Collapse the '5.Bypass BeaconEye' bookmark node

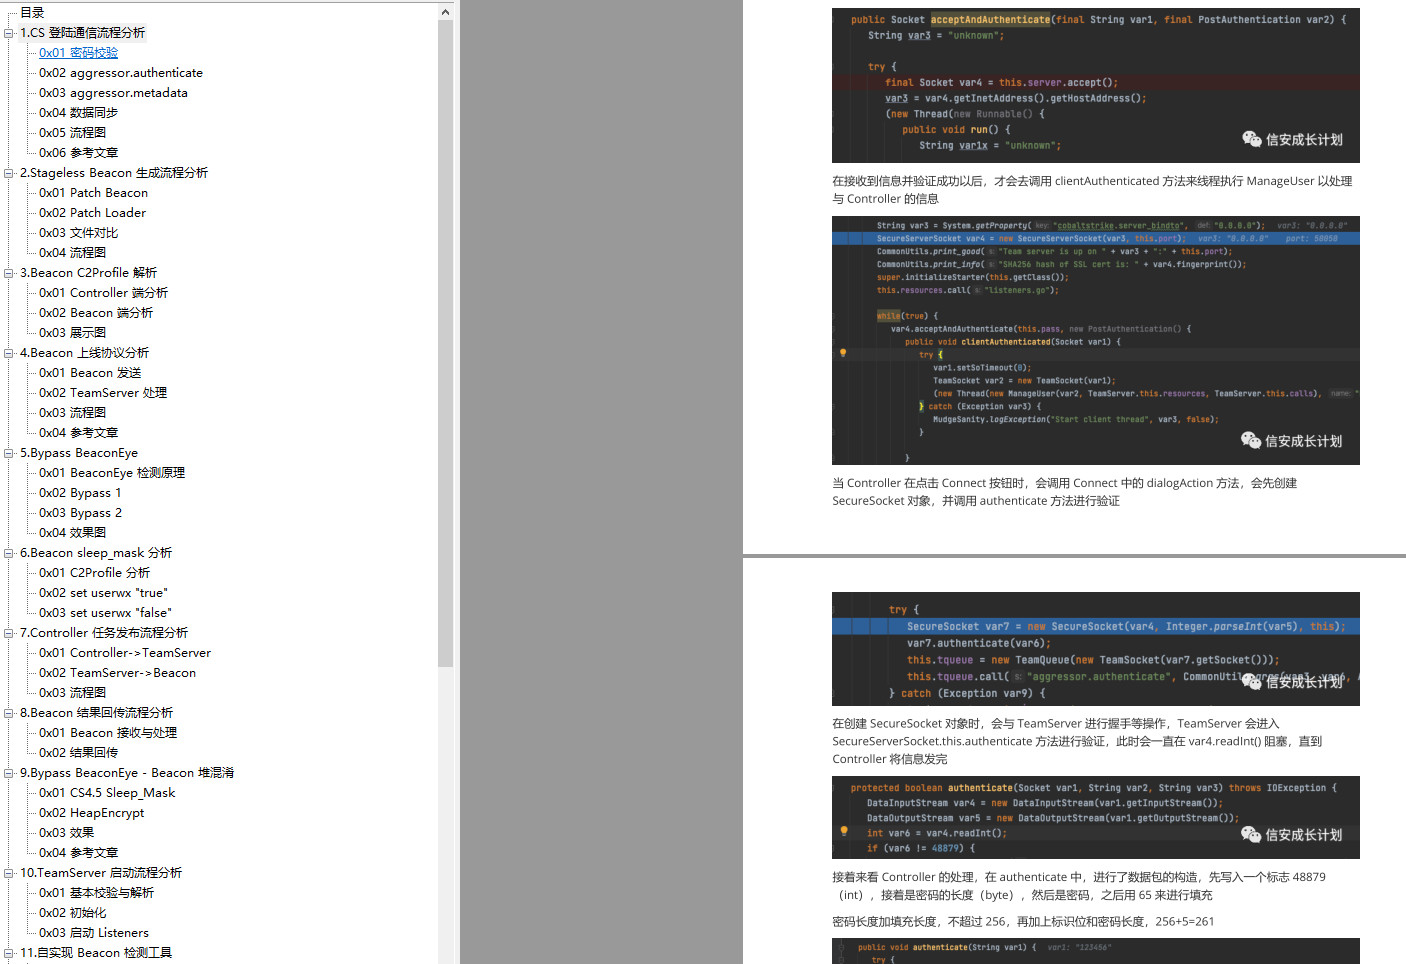tap(9, 453)
